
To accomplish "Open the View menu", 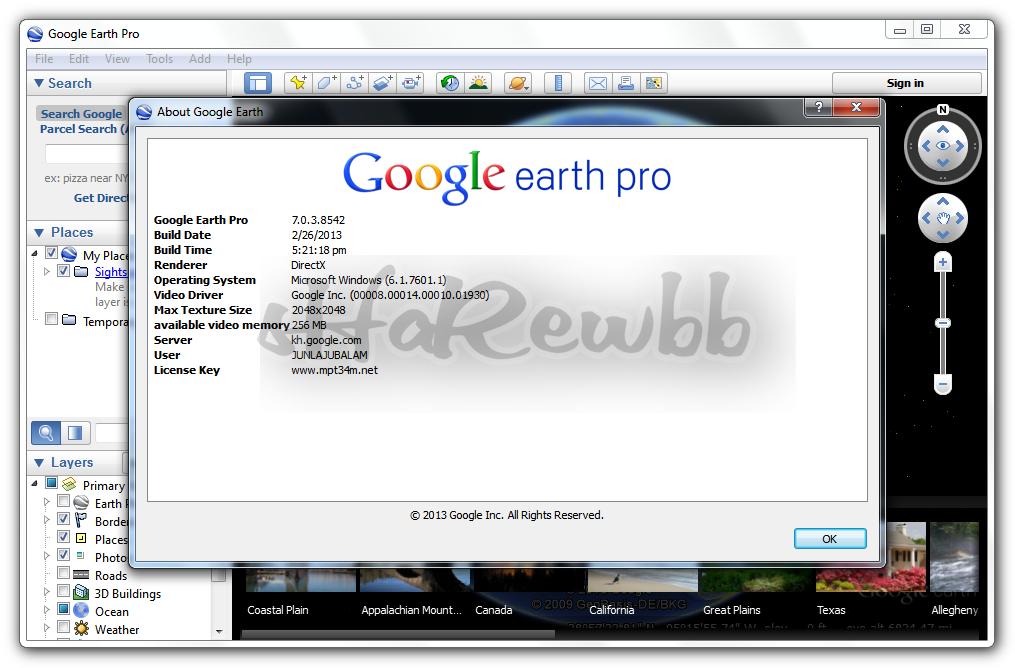I will click(x=117, y=58).
